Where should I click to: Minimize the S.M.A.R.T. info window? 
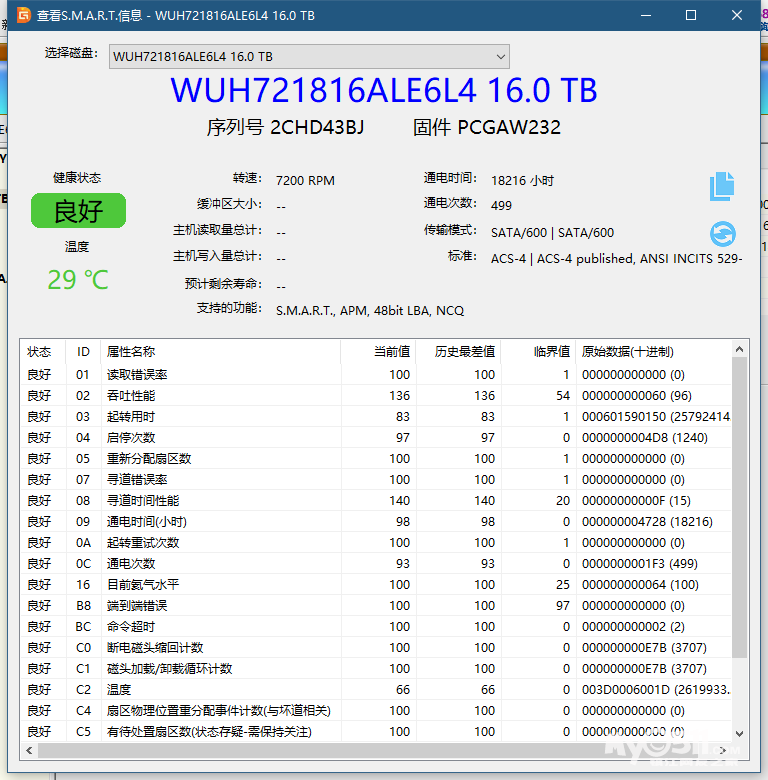tap(645, 15)
